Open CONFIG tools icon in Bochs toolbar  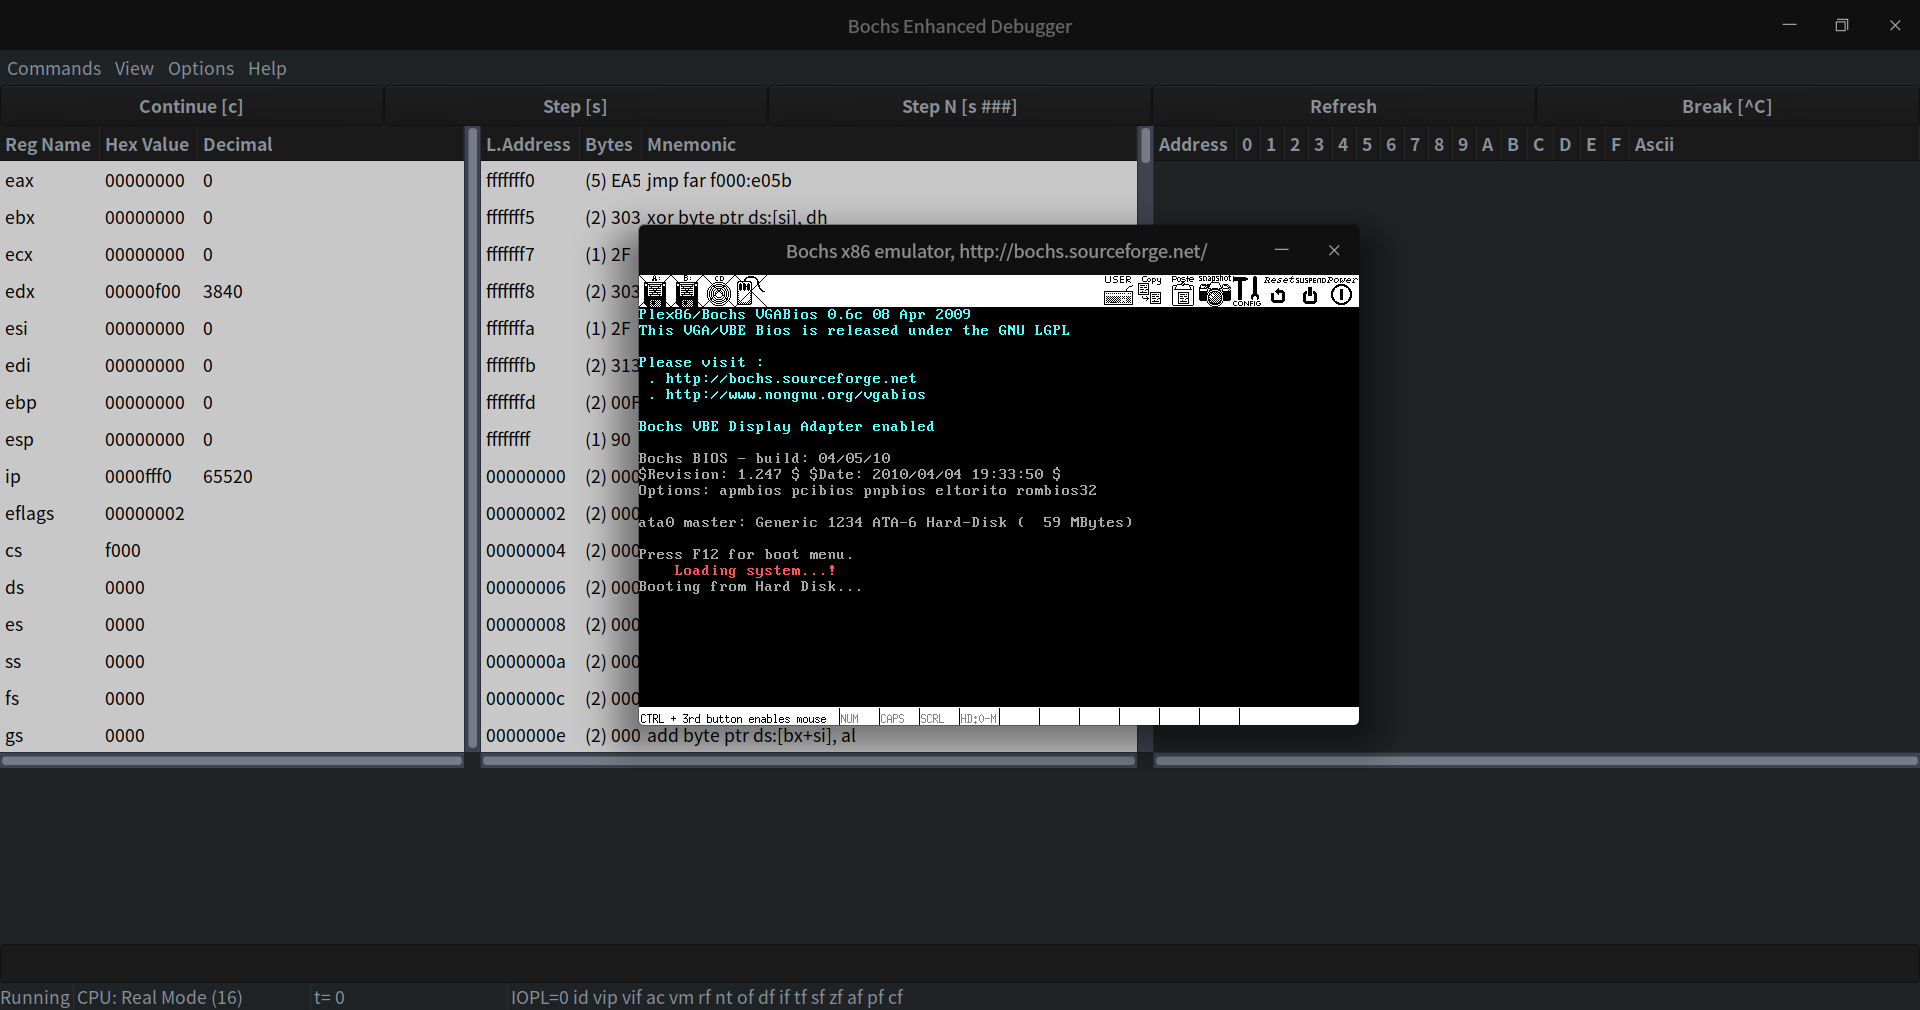coord(1246,291)
